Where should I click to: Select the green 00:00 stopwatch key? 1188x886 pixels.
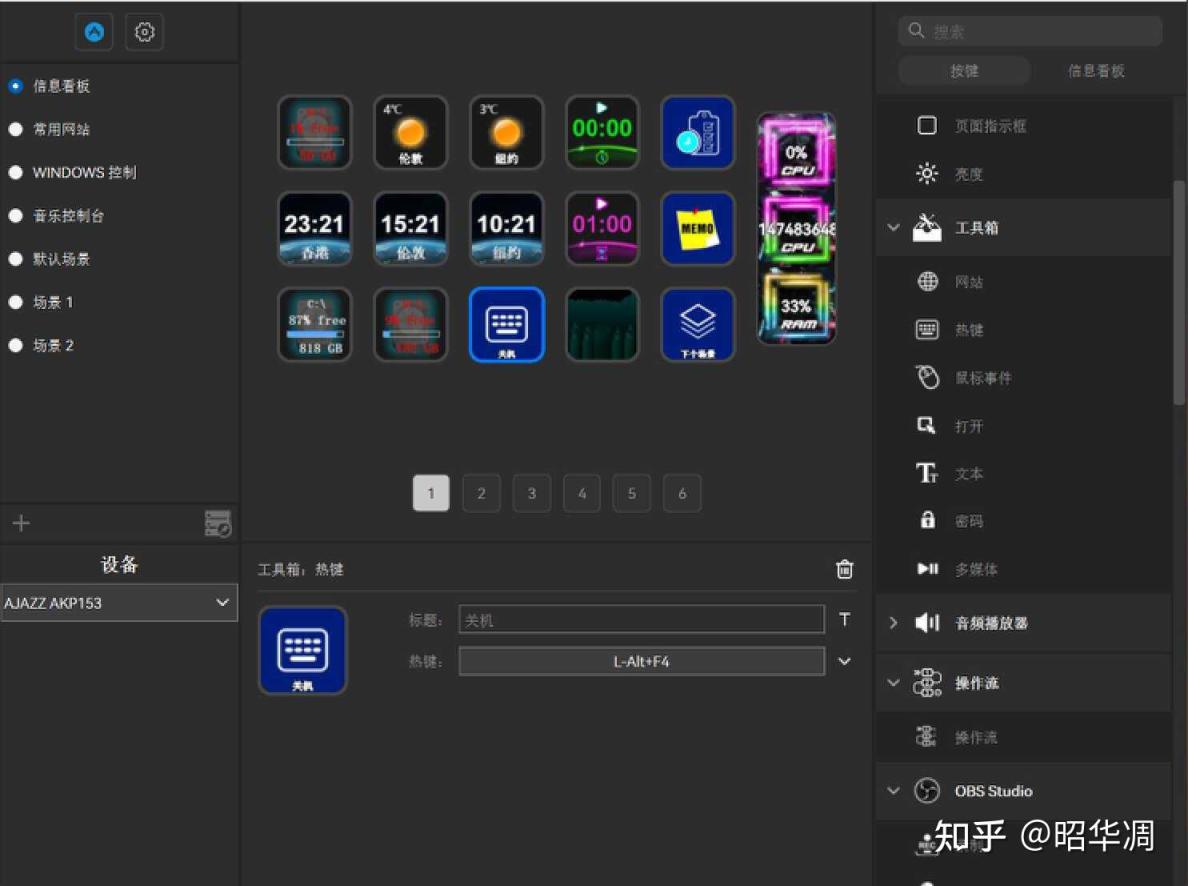coord(602,133)
